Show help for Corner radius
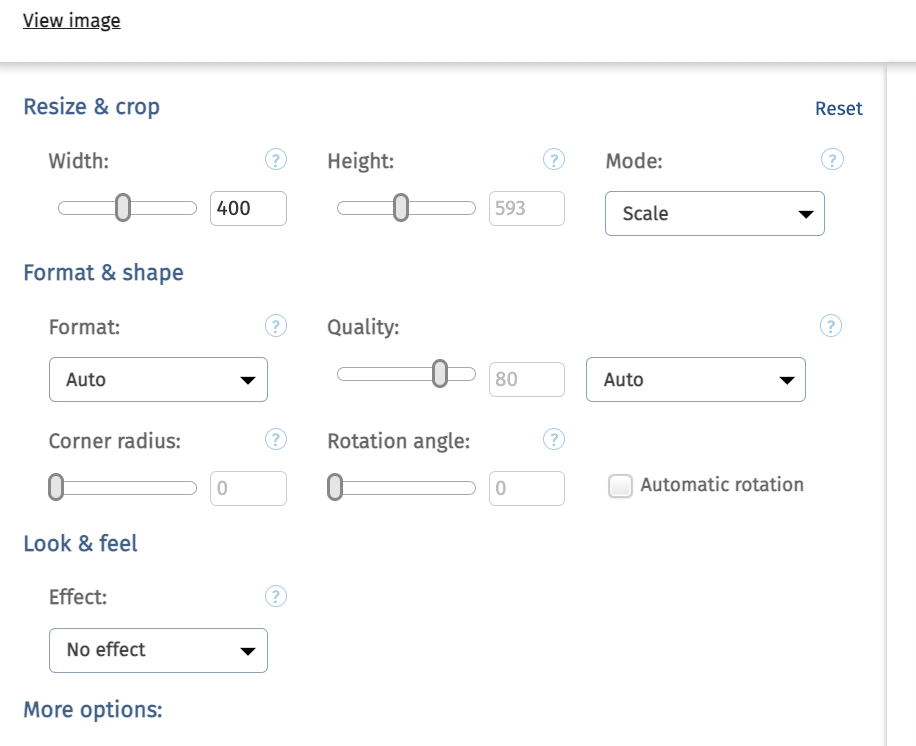 click(276, 440)
